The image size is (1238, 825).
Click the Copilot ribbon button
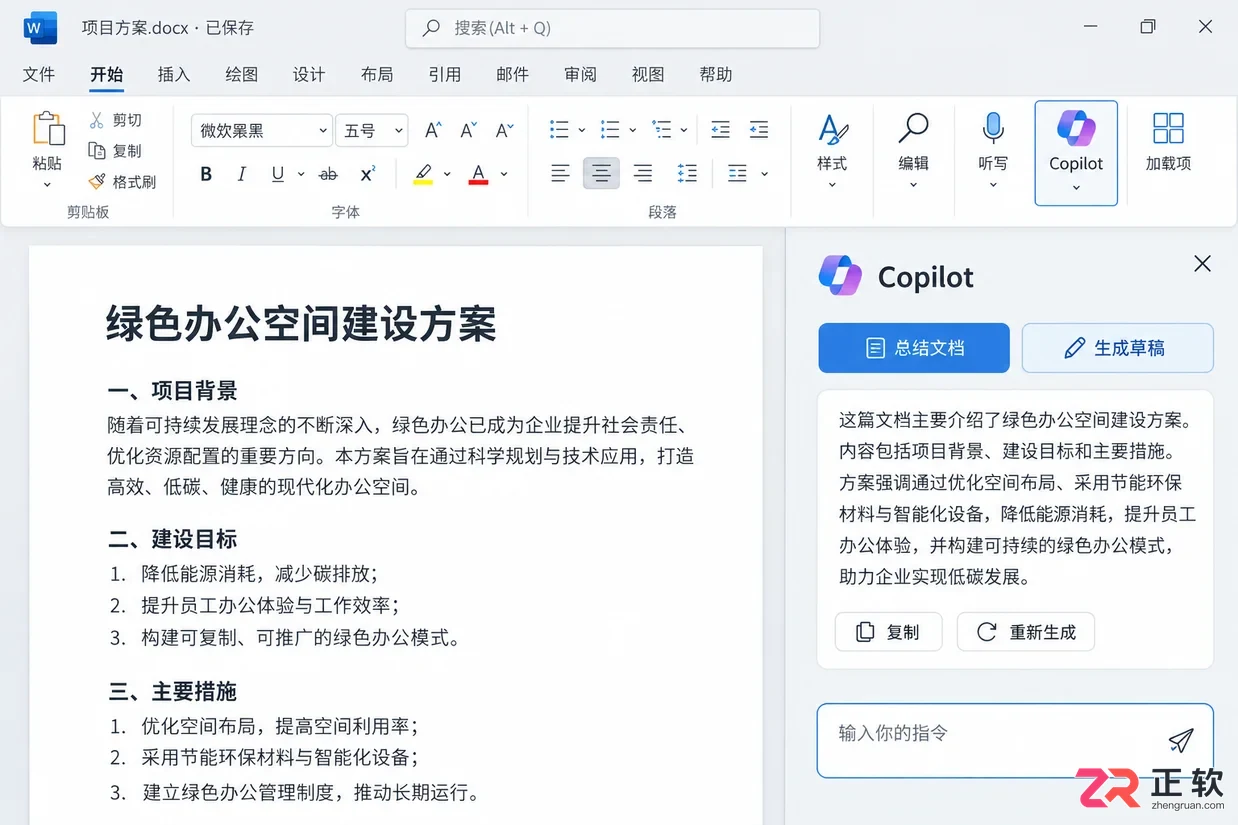click(1076, 152)
